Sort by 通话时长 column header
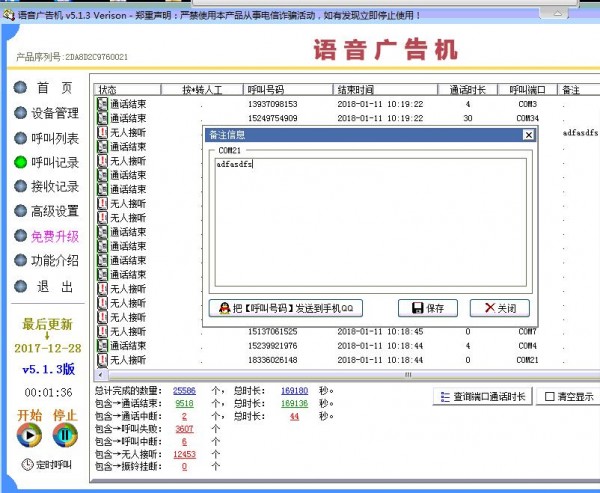600x493 pixels. pos(467,89)
